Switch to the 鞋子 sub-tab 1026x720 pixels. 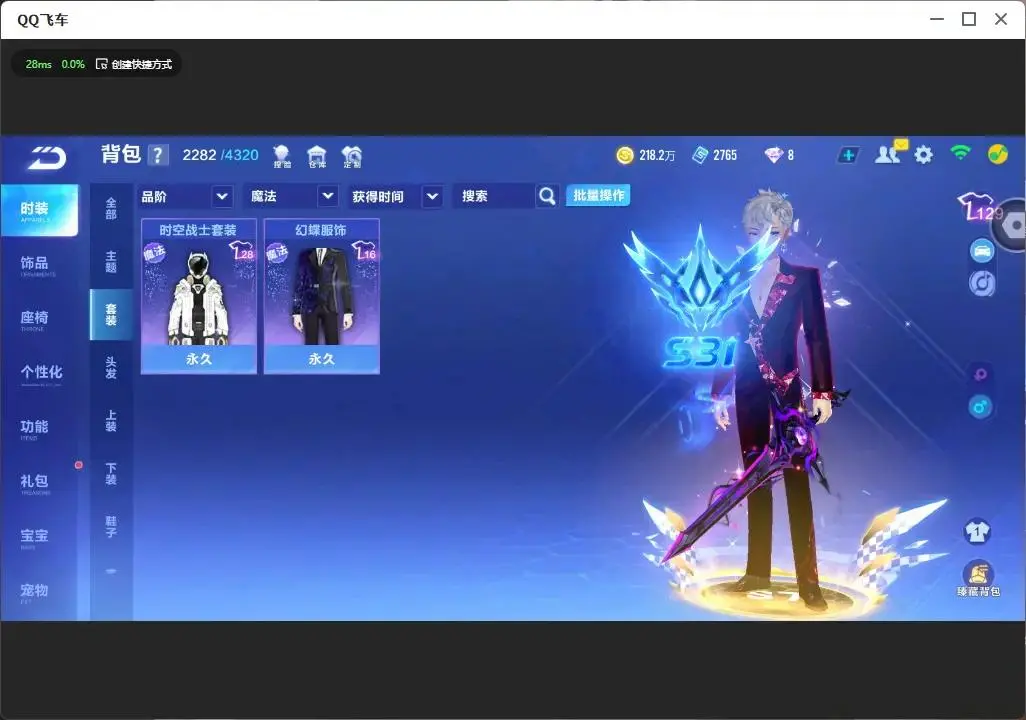point(111,527)
